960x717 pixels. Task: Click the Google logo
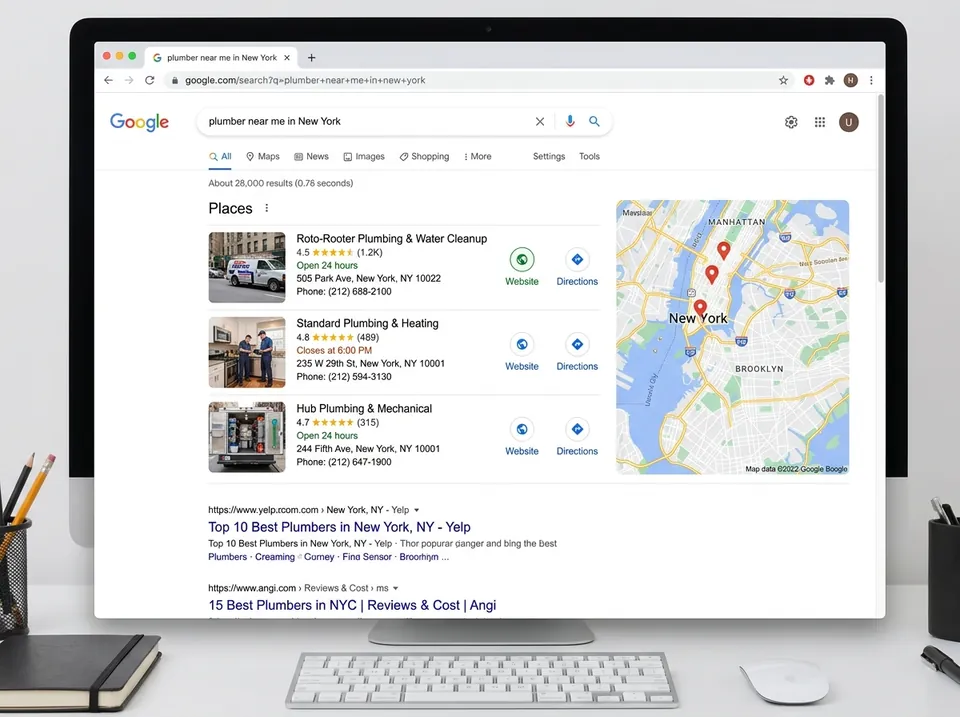tap(140, 122)
